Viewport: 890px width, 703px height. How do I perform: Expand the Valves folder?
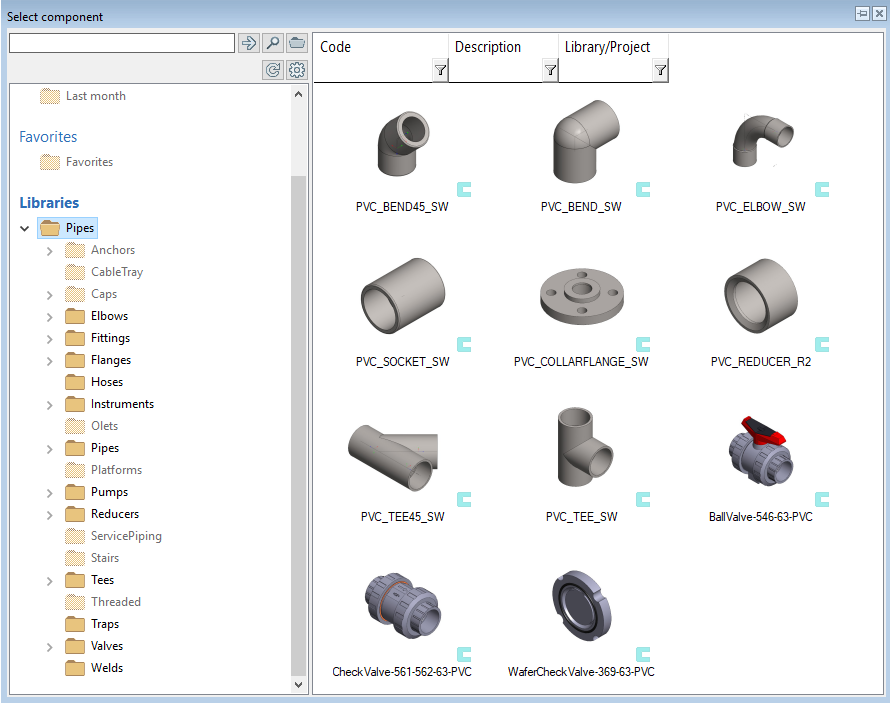tap(50, 646)
